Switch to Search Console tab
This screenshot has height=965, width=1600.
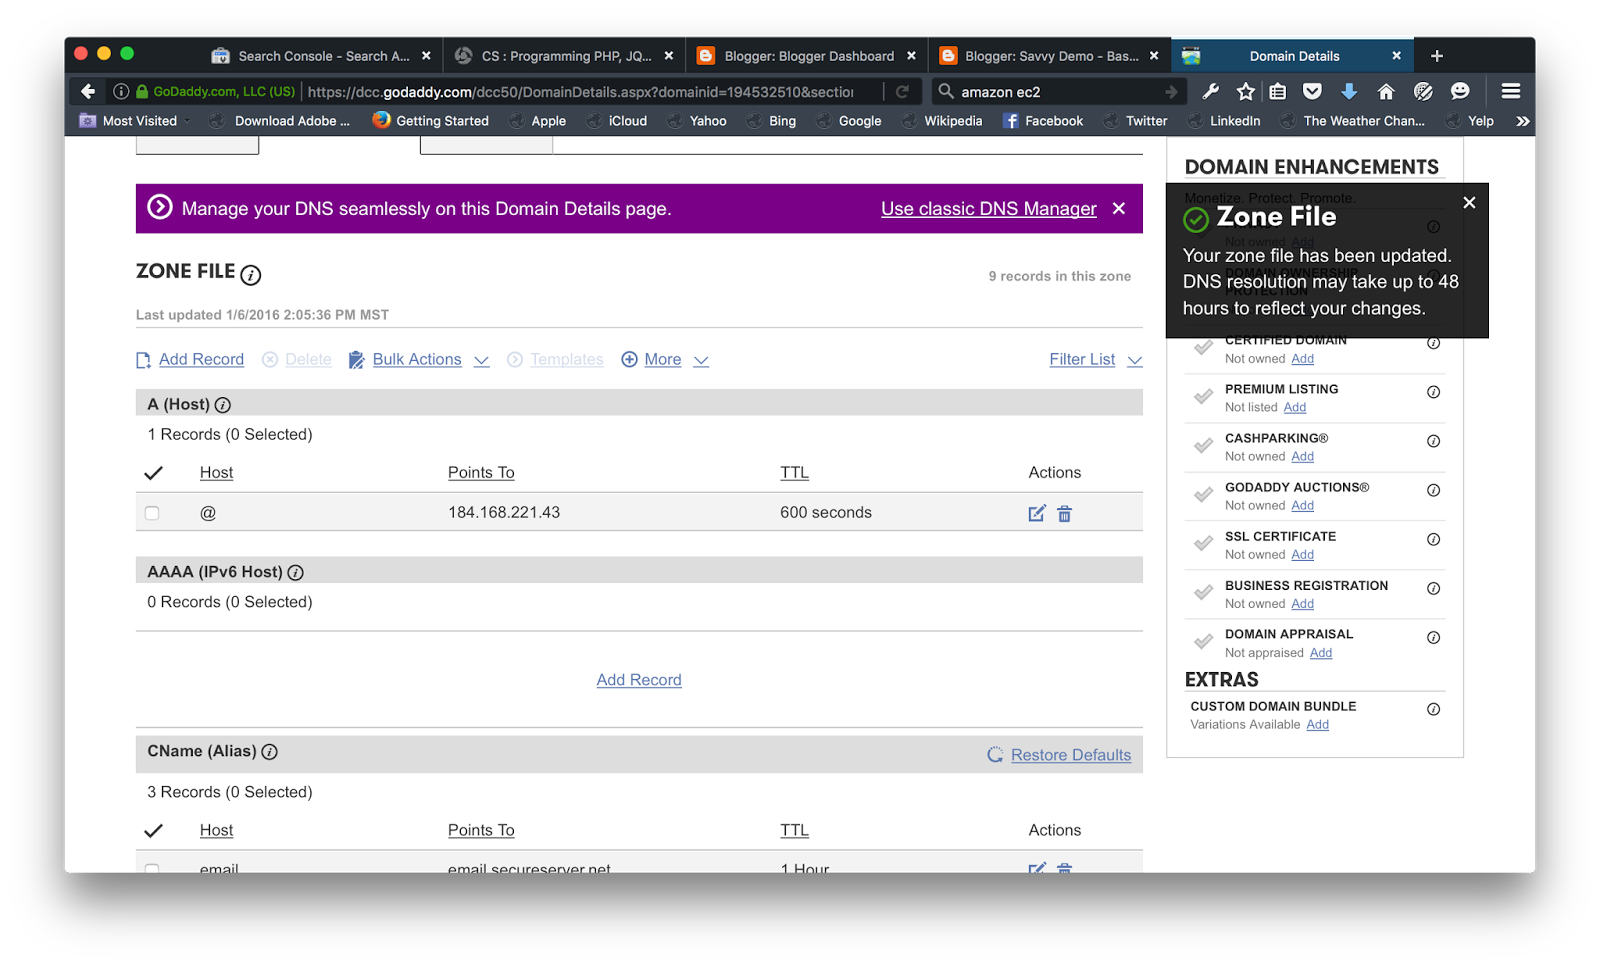pos(322,56)
